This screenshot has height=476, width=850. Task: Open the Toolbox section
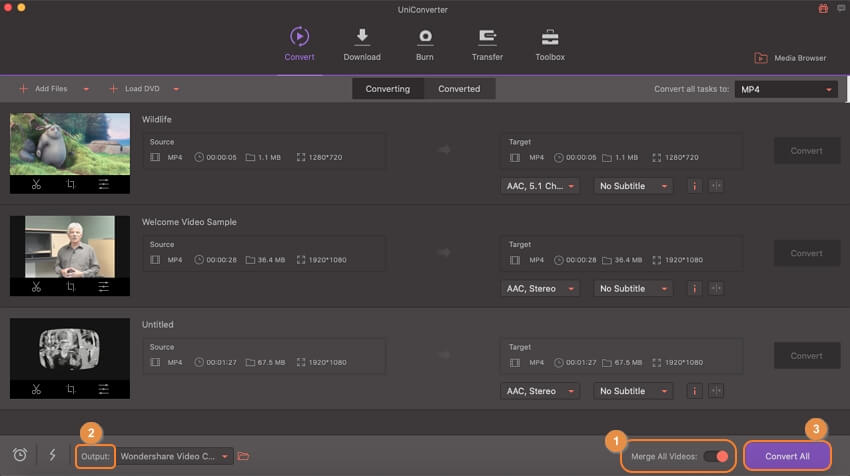550,44
